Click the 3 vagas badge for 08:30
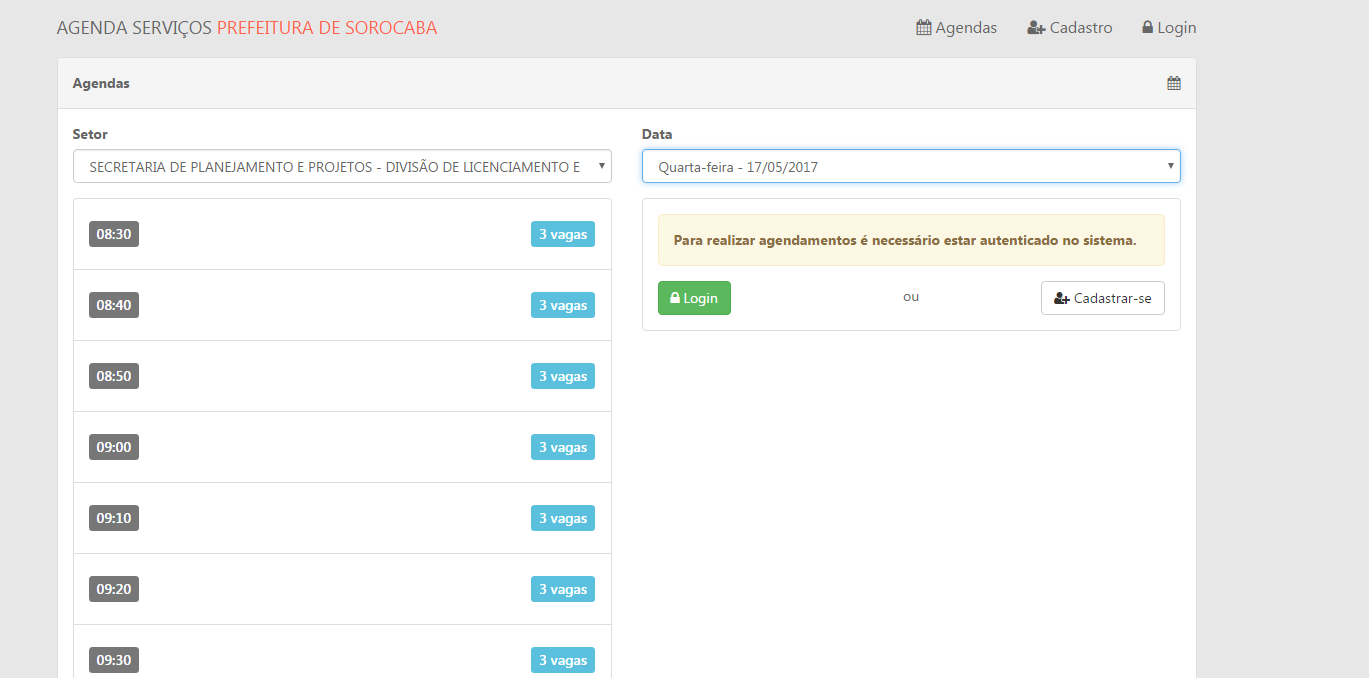The height and width of the screenshot is (678, 1369). [562, 234]
